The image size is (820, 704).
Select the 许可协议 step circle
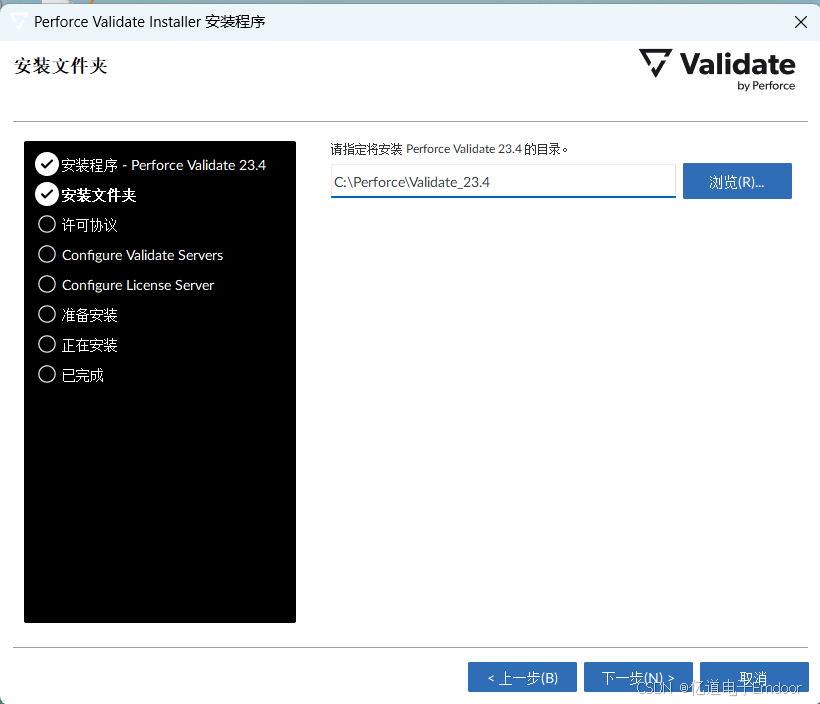46,224
